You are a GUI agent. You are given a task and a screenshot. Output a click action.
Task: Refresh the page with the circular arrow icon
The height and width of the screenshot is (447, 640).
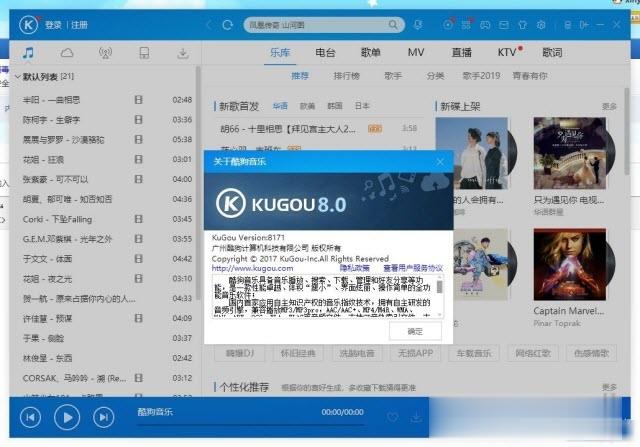(x=228, y=25)
